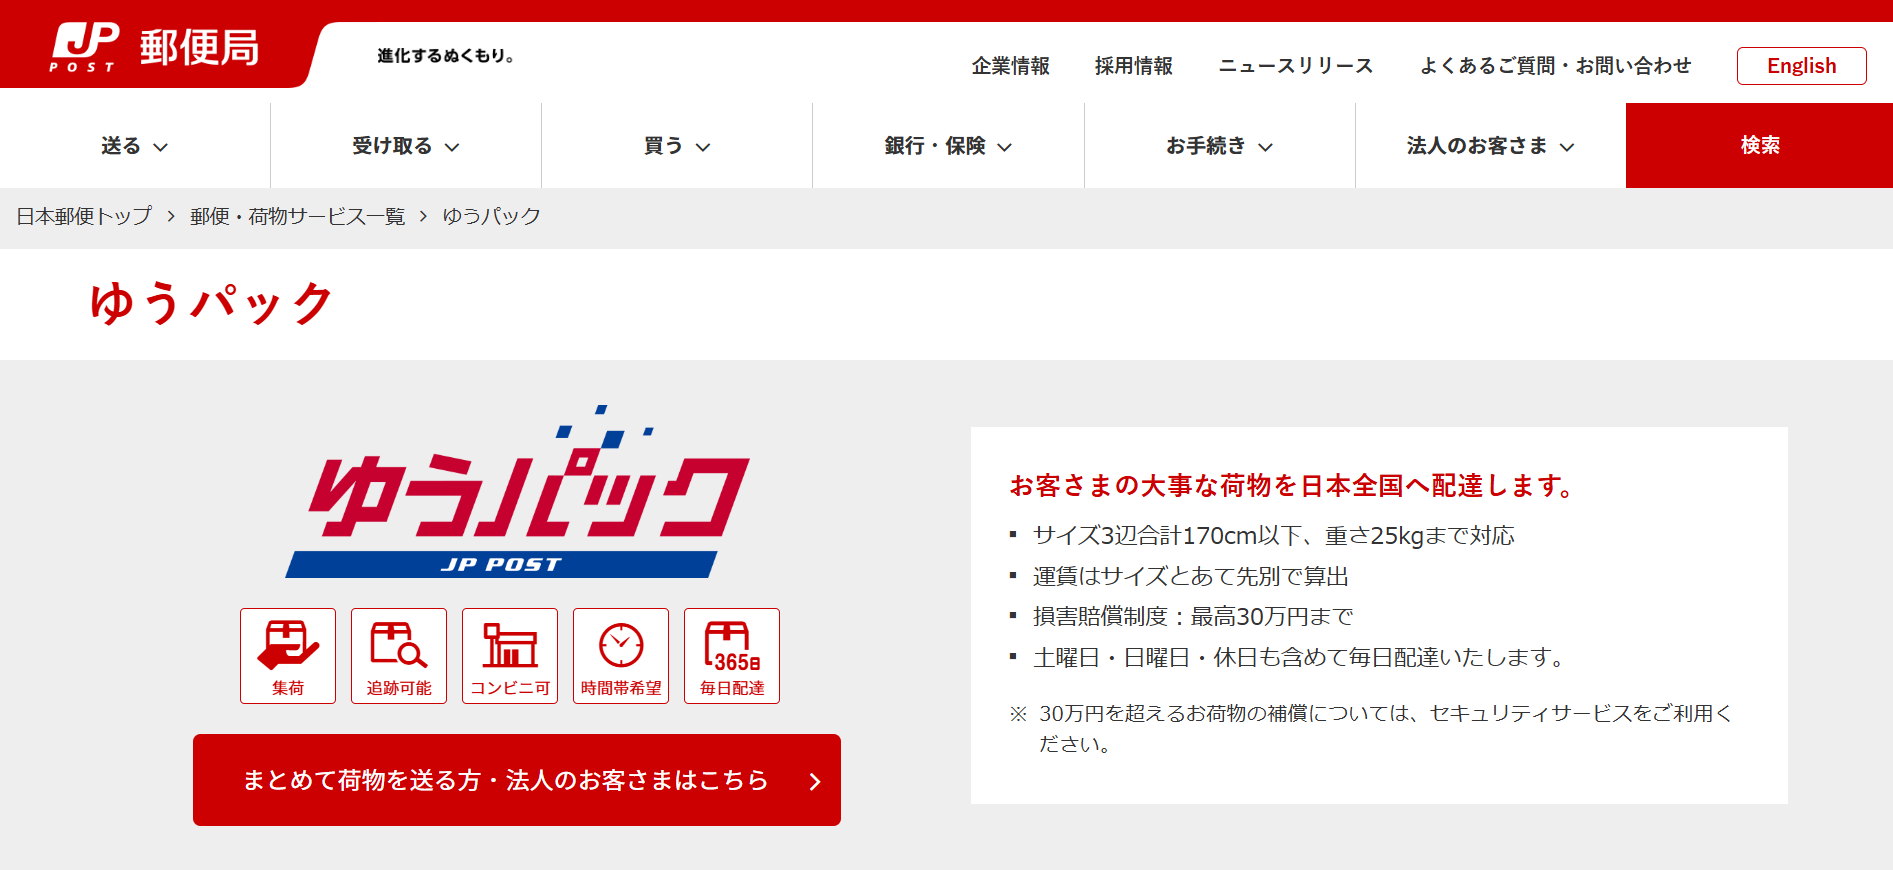Go to 採用情報 page
This screenshot has width=1893, height=870.
click(1133, 66)
